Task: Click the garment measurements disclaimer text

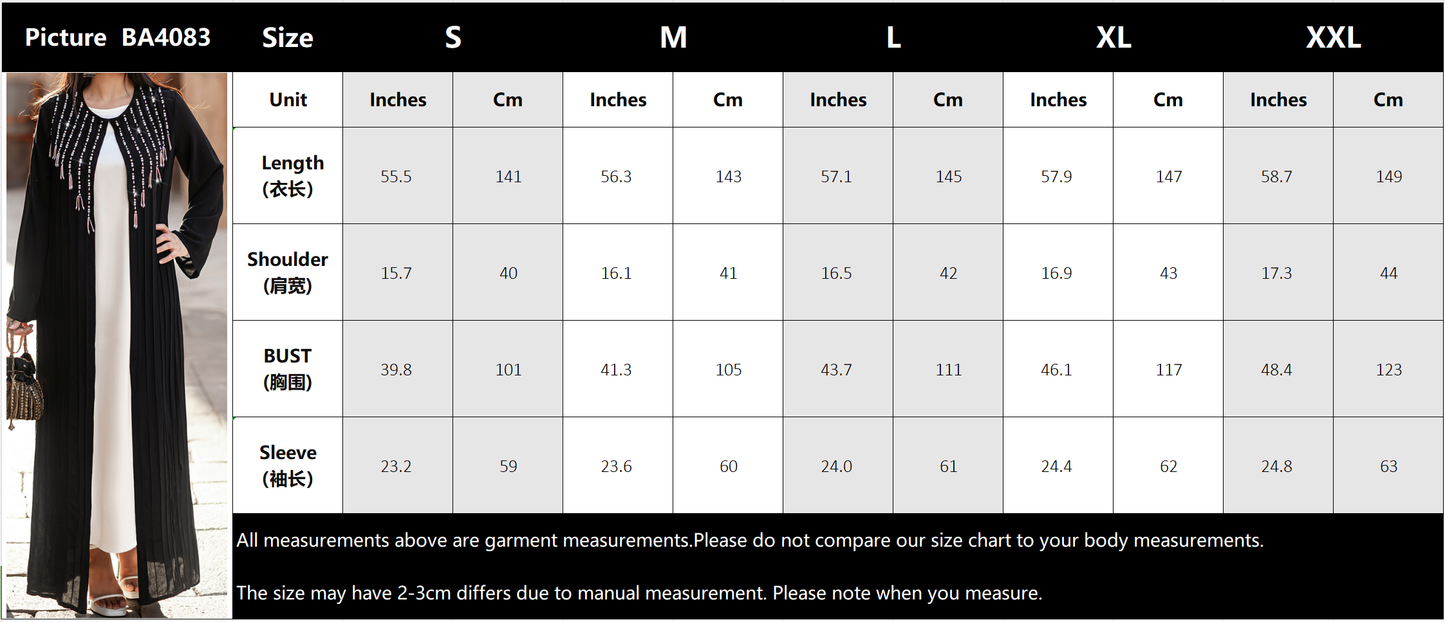Action: [750, 541]
